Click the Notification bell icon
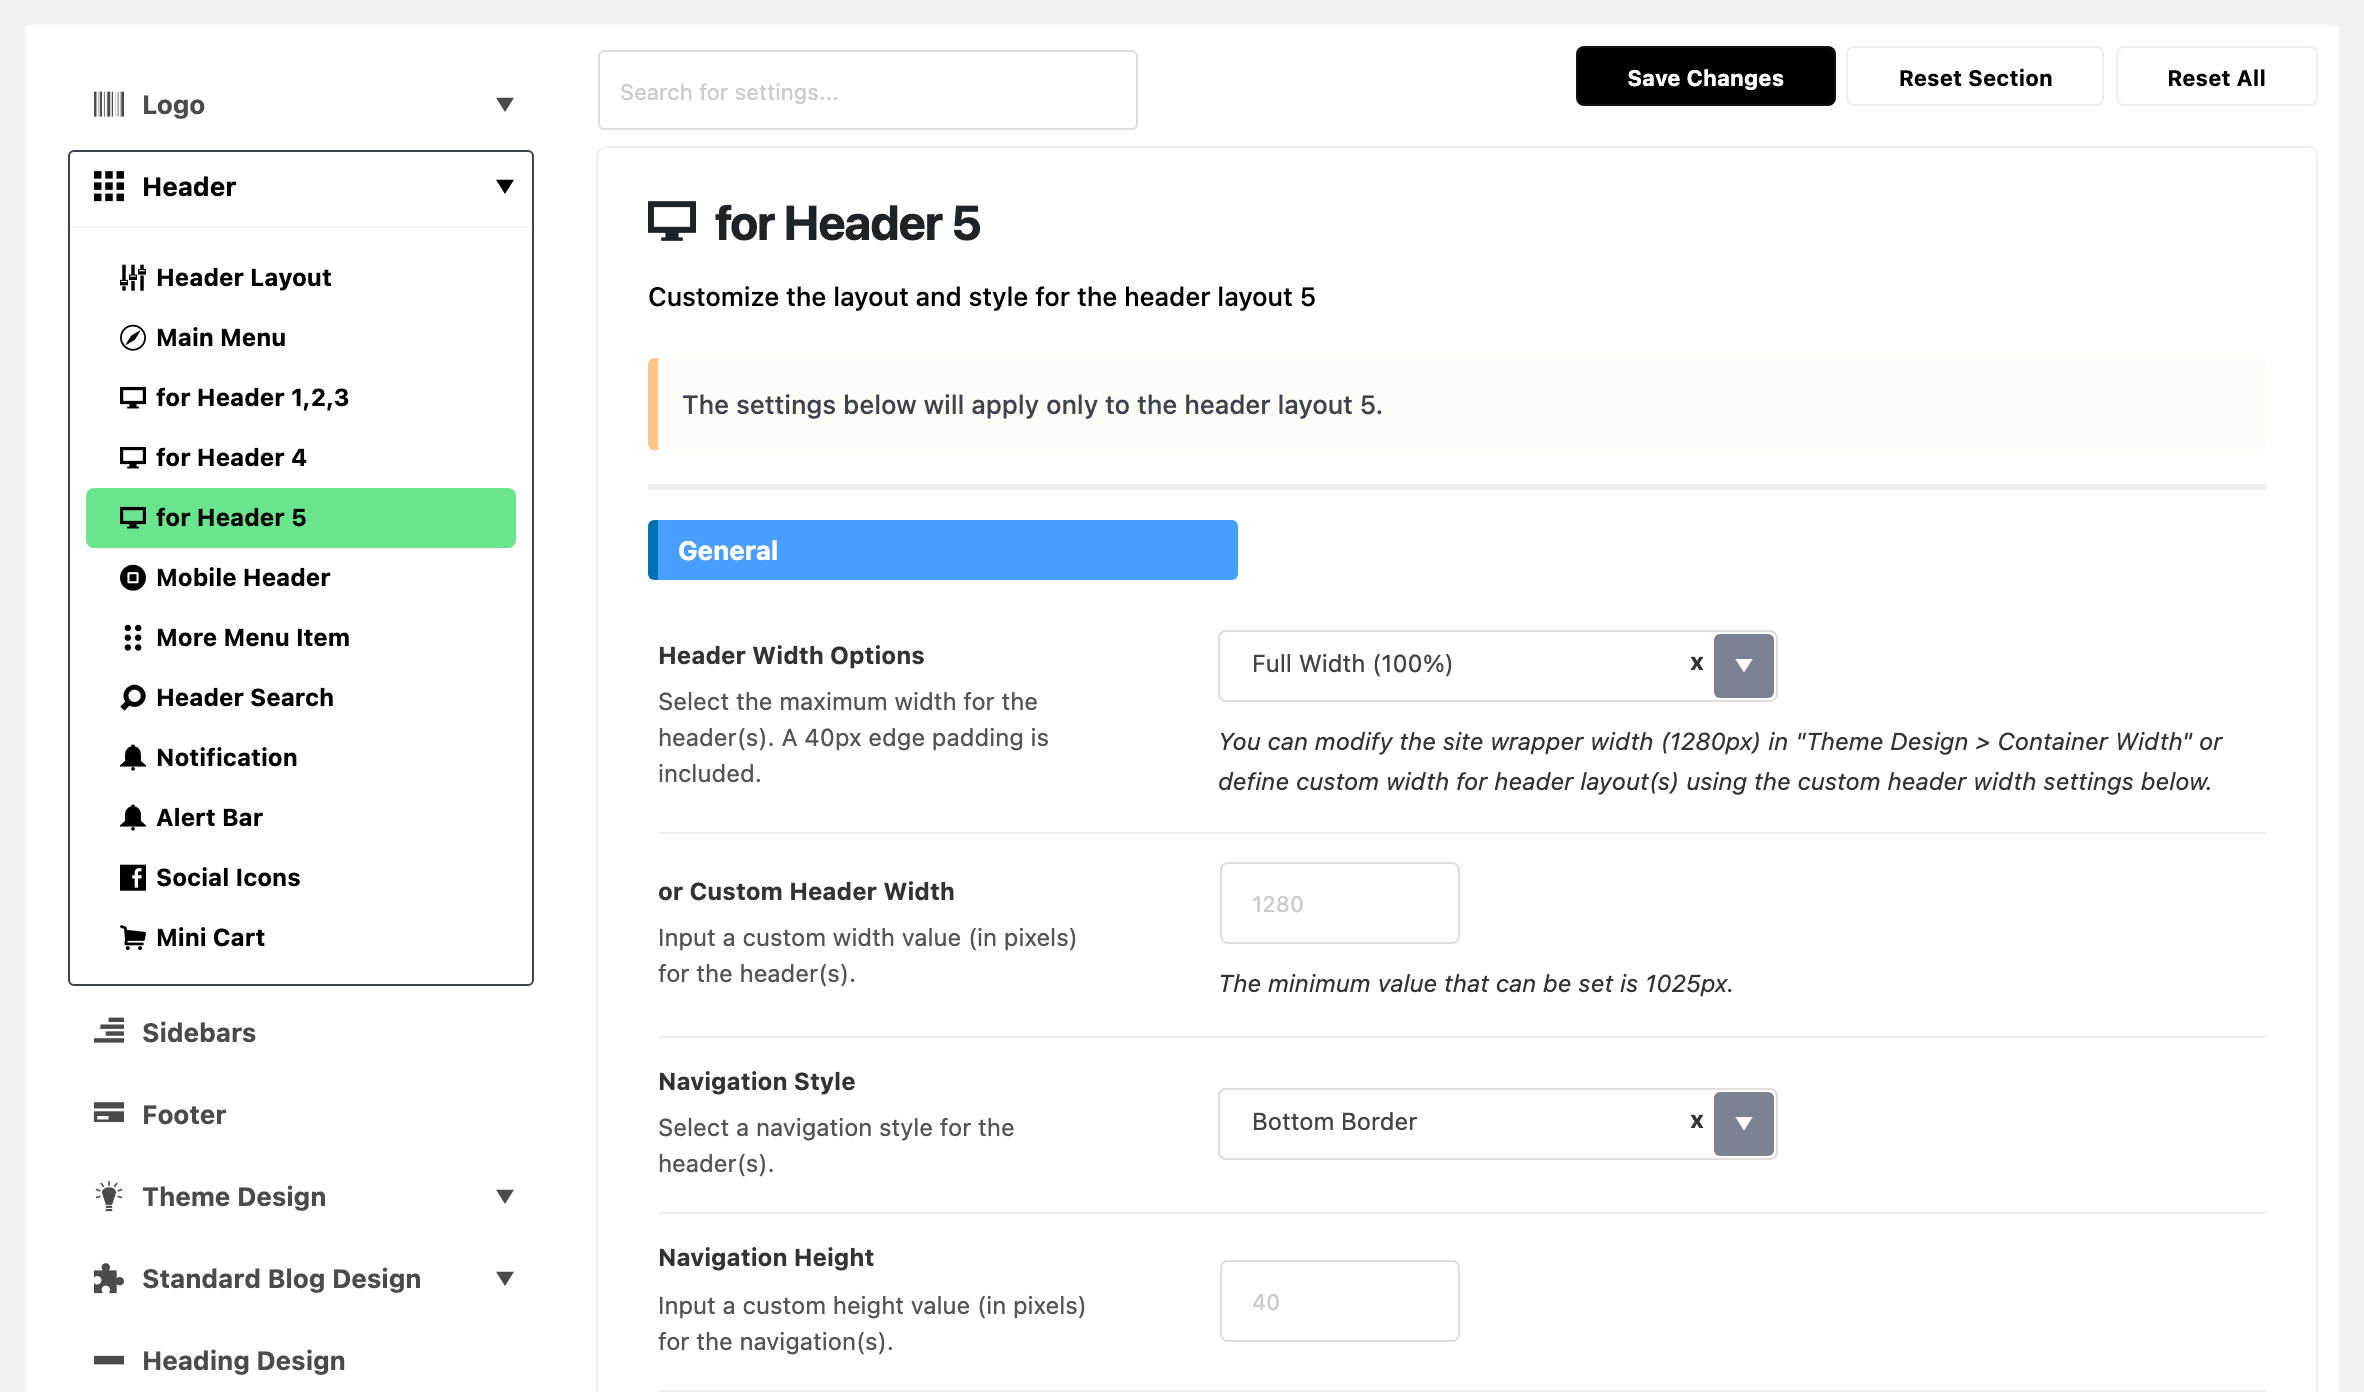The width and height of the screenshot is (2364, 1392). [x=133, y=758]
